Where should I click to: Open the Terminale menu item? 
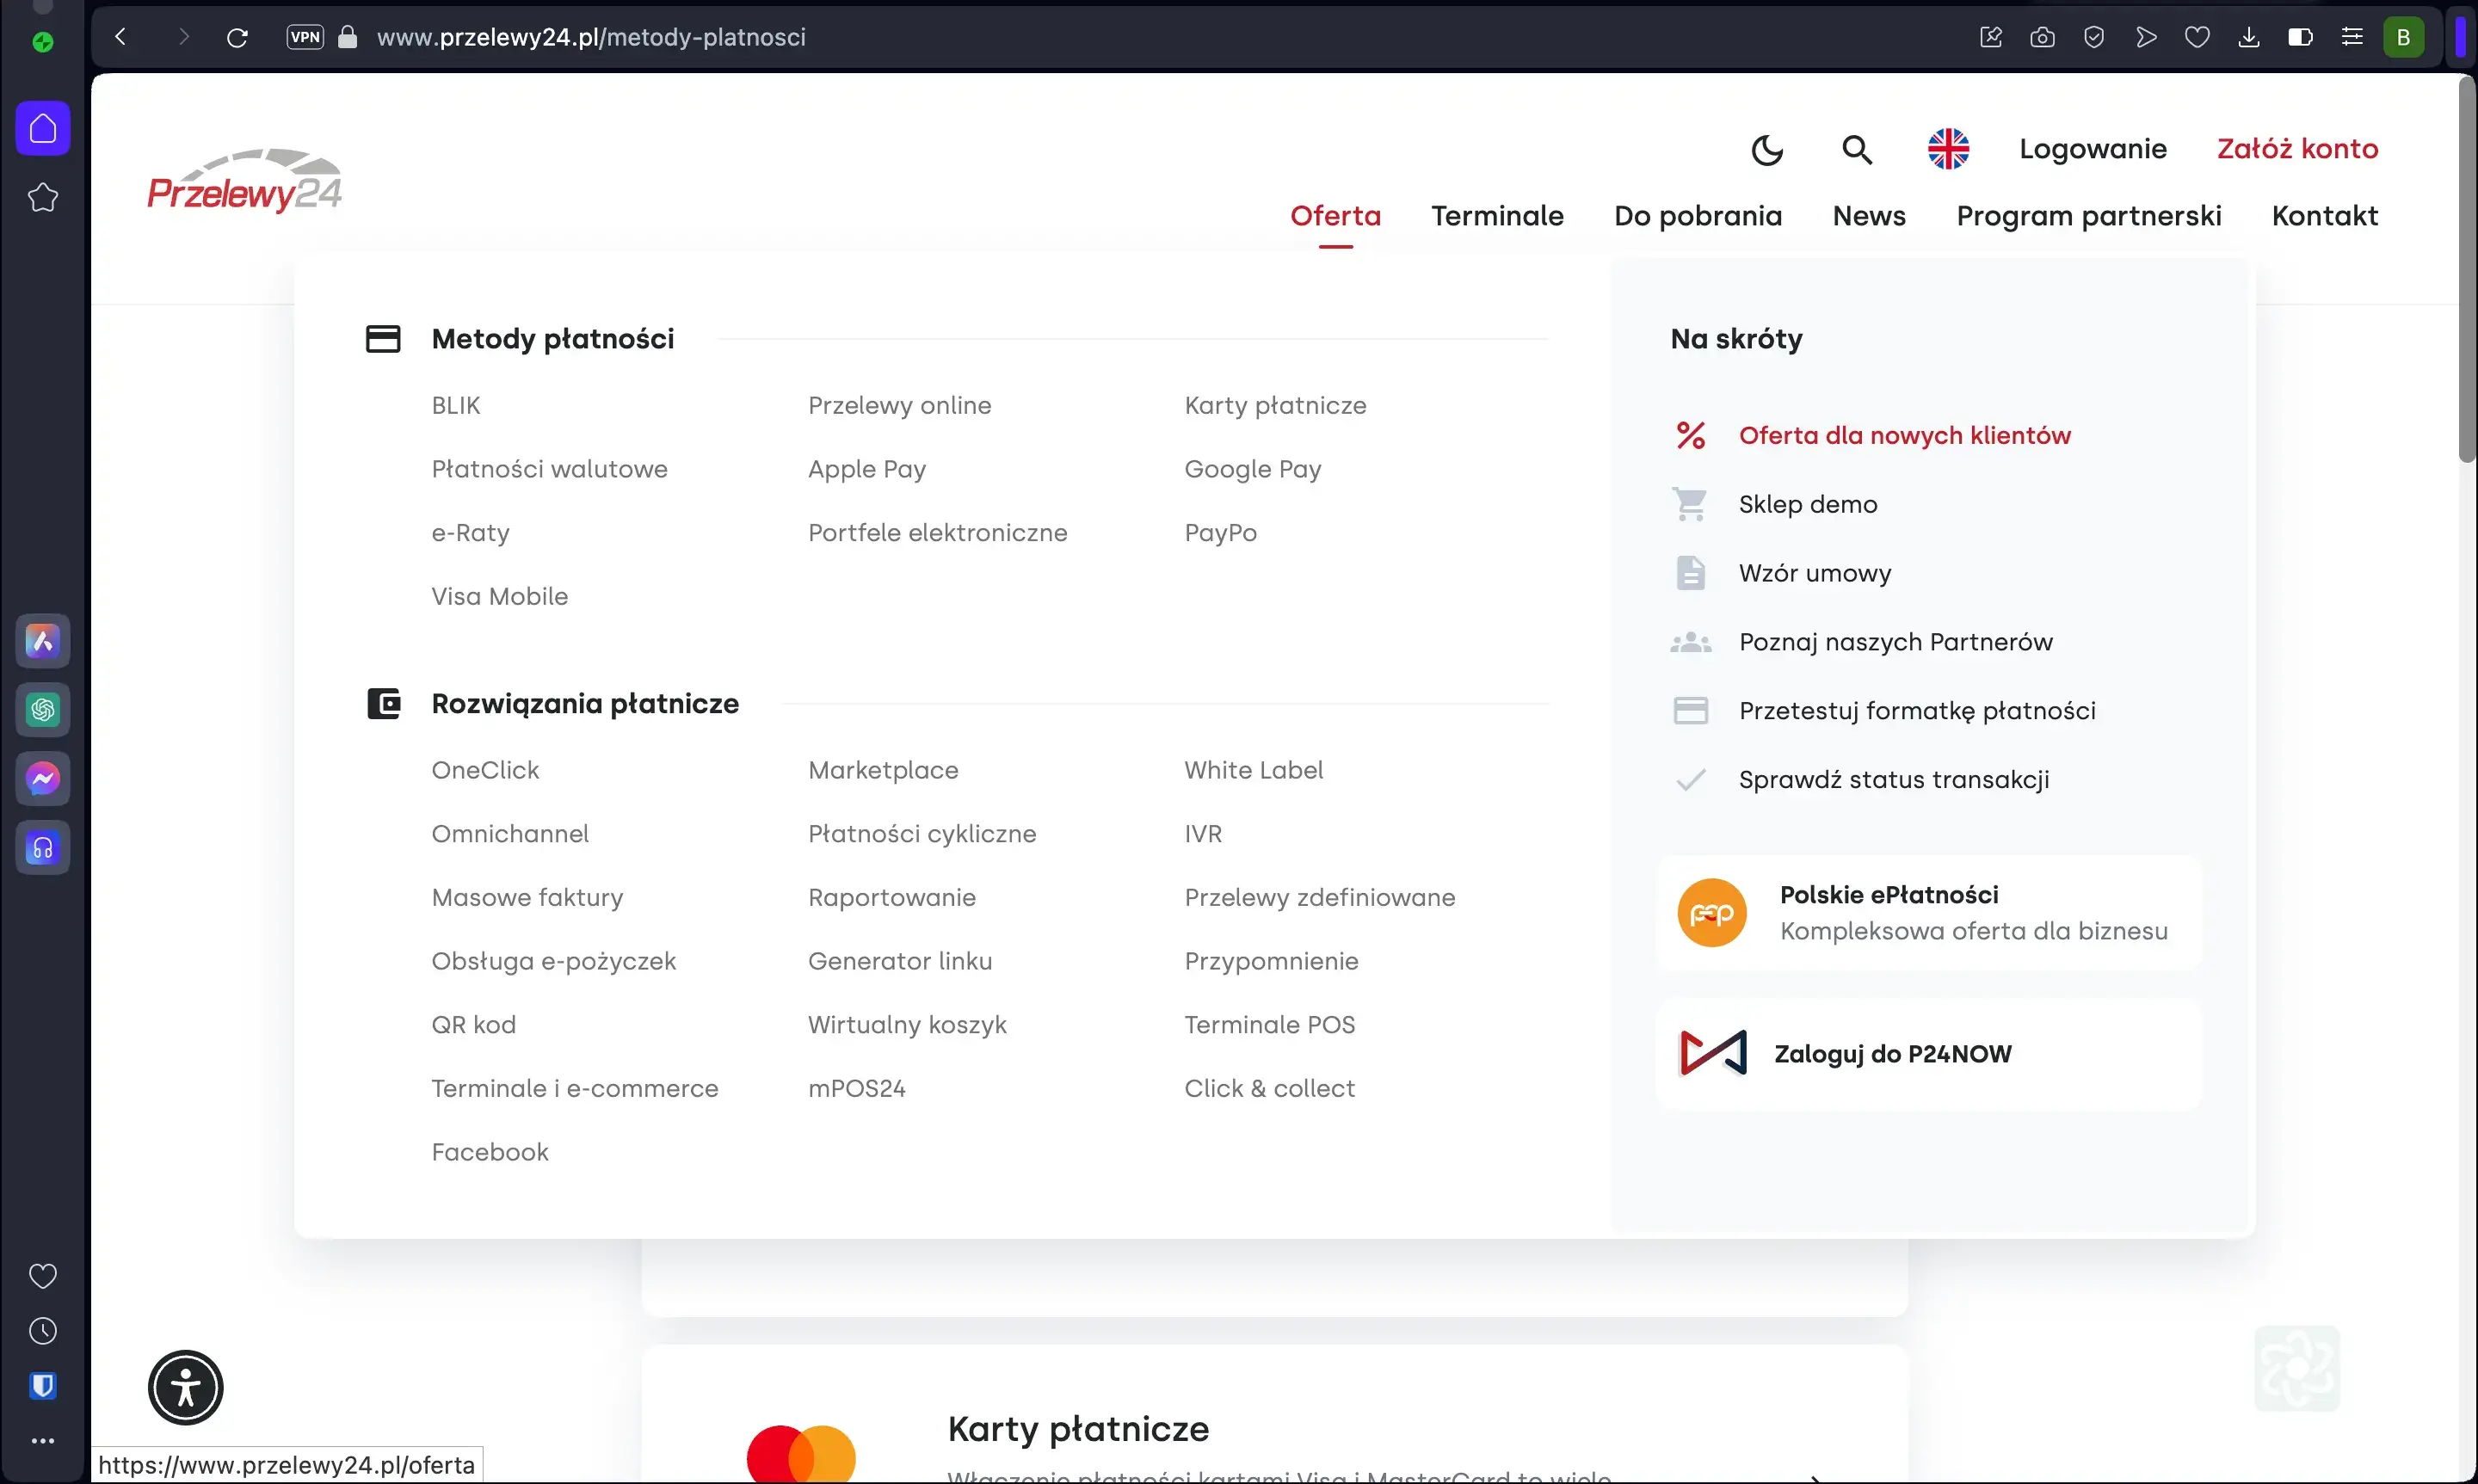1497,216
